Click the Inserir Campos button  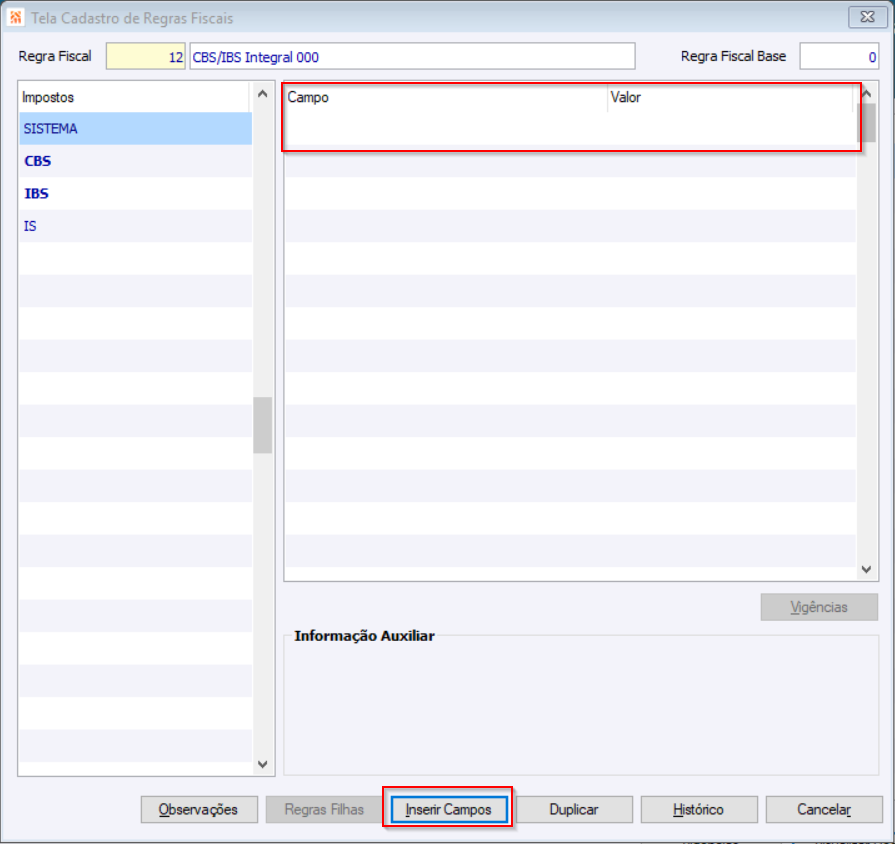coord(449,809)
